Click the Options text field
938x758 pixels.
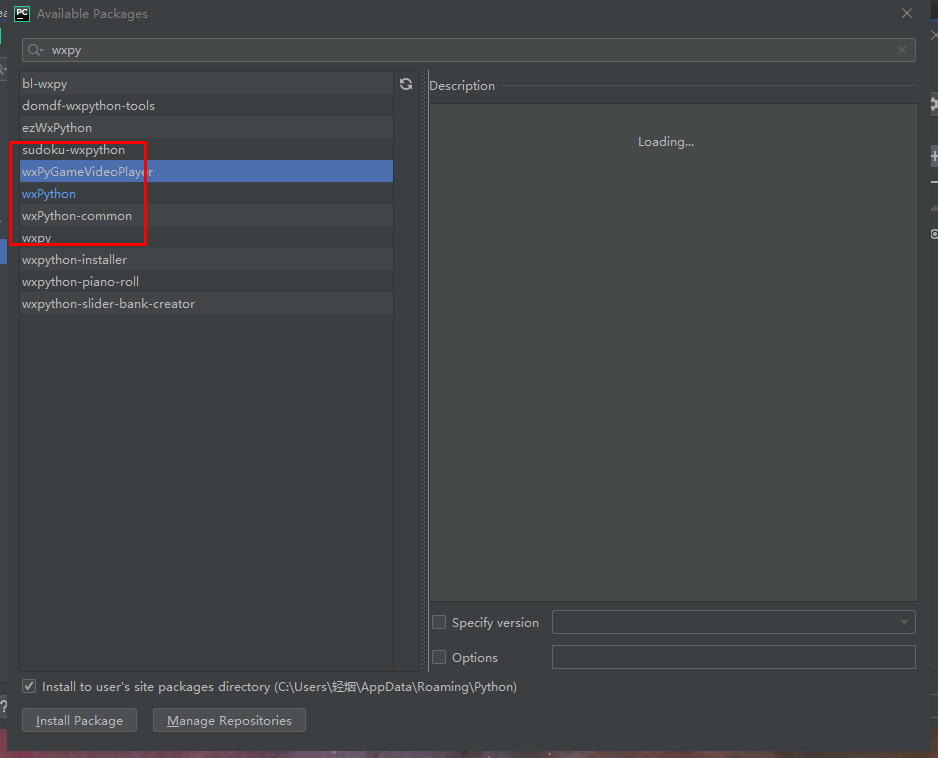tap(733, 657)
